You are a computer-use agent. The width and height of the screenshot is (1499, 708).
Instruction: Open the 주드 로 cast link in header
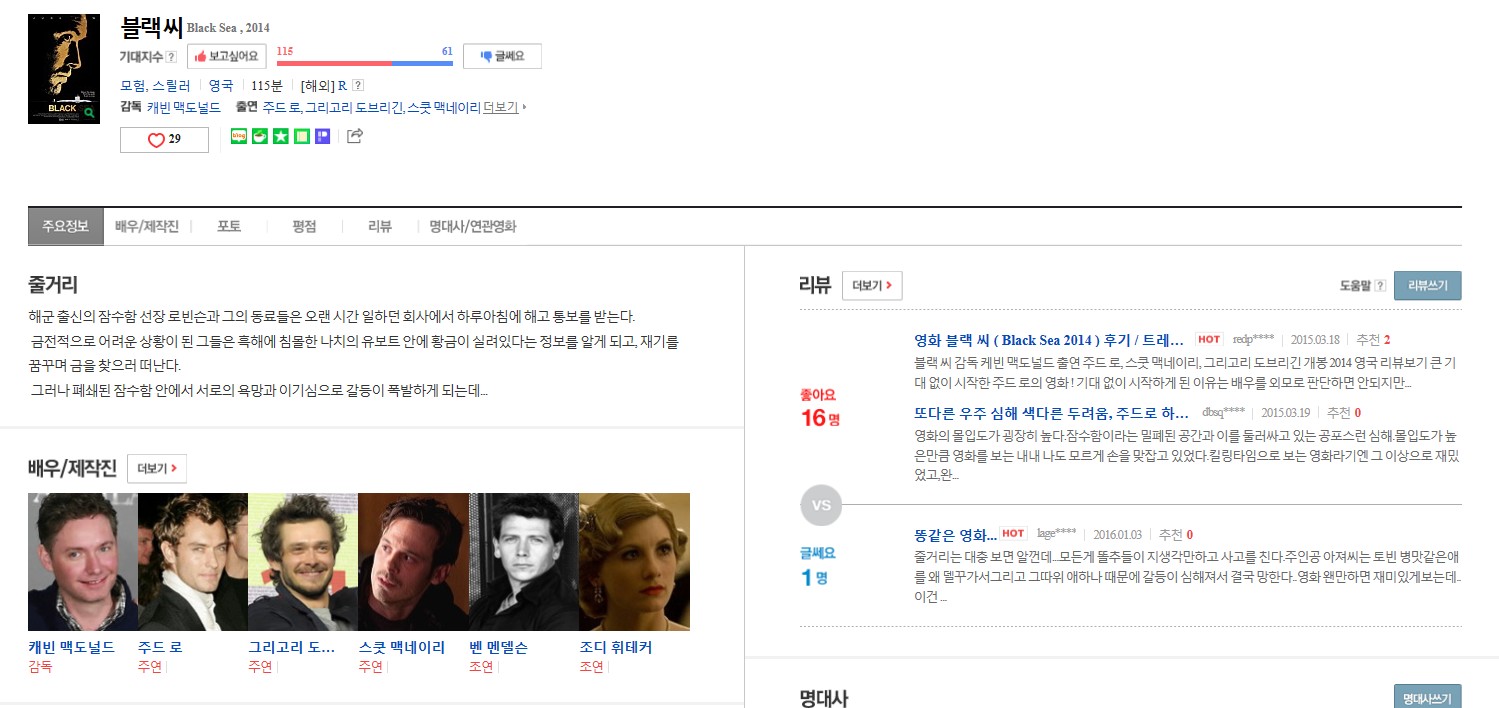tap(281, 107)
